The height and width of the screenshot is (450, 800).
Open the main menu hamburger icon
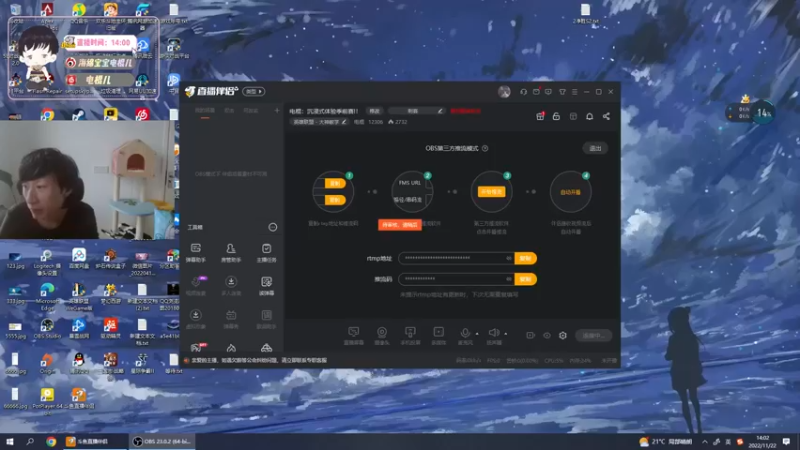click(574, 92)
